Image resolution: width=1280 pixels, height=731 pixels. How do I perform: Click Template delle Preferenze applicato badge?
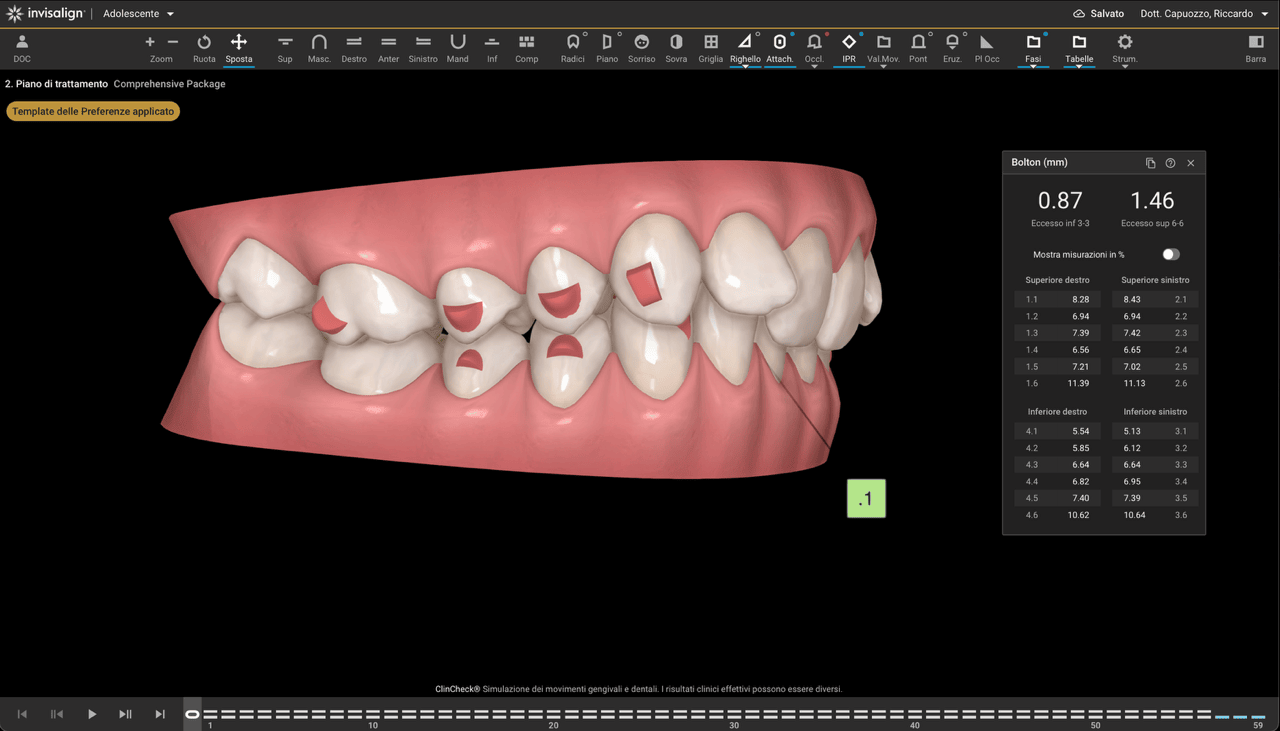93,111
